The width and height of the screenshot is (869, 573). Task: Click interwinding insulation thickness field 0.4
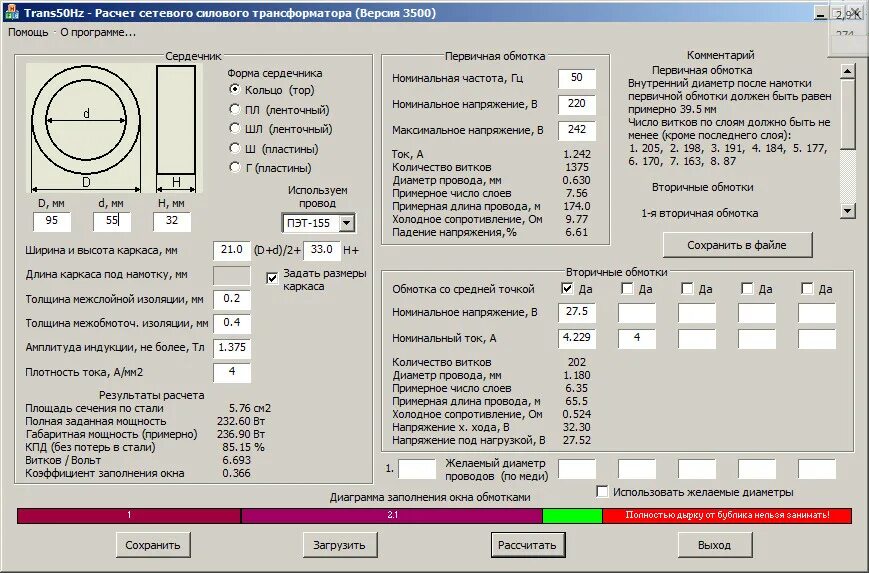pyautogui.click(x=232, y=323)
